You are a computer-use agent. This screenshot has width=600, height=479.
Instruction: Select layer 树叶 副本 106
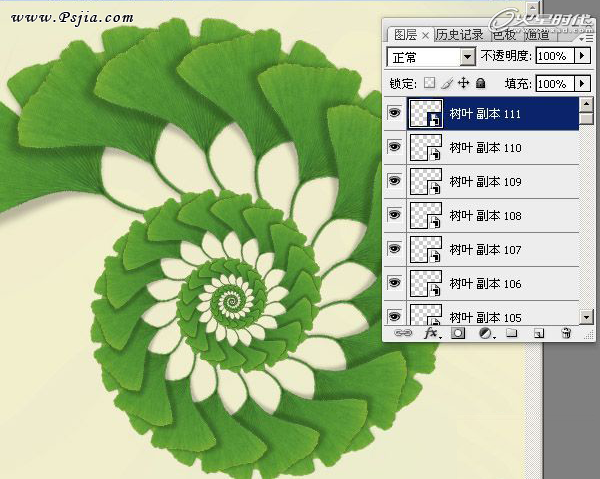click(x=500, y=283)
